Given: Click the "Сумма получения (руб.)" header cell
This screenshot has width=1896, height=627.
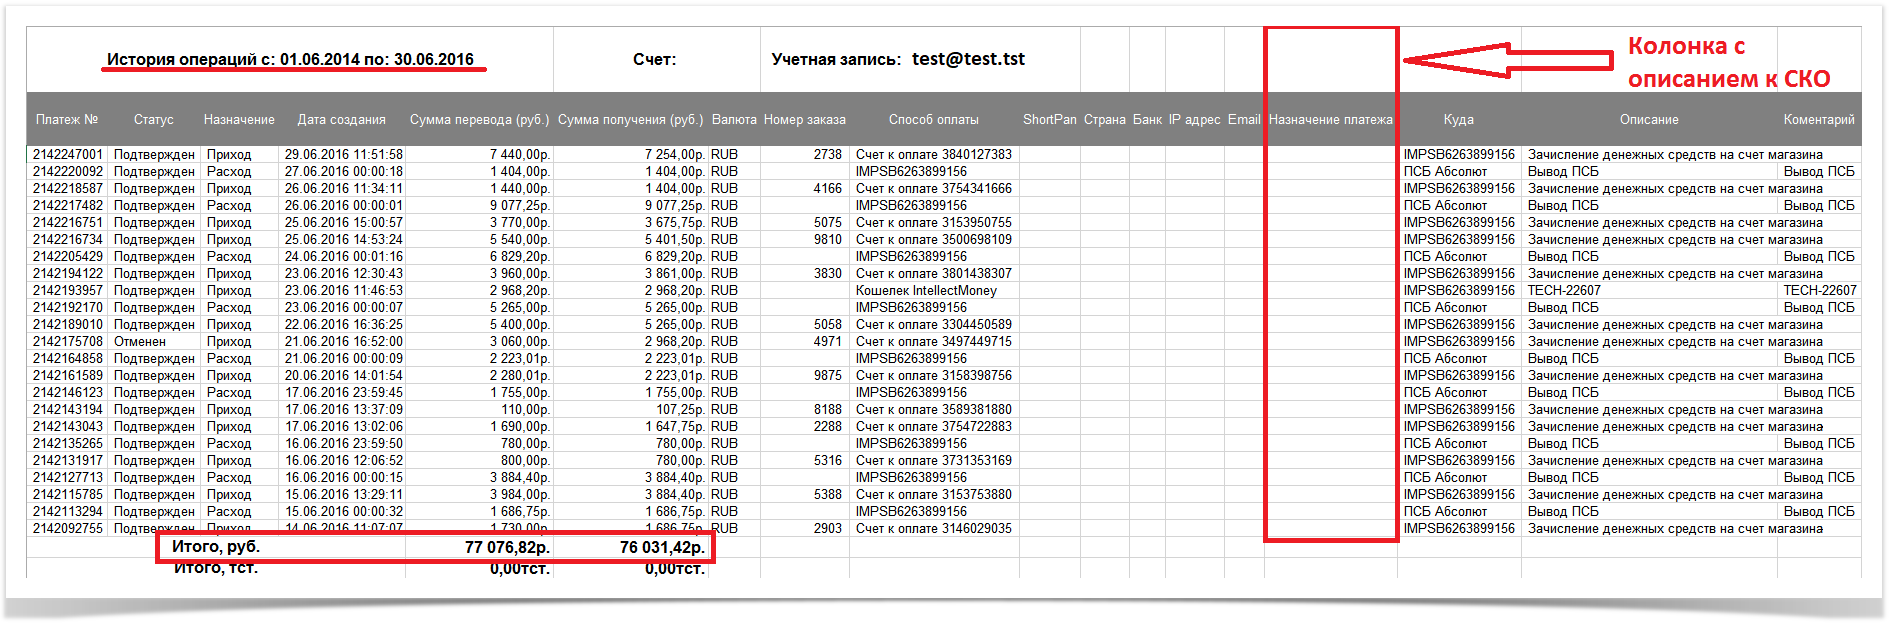Looking at the screenshot, I should point(630,120).
